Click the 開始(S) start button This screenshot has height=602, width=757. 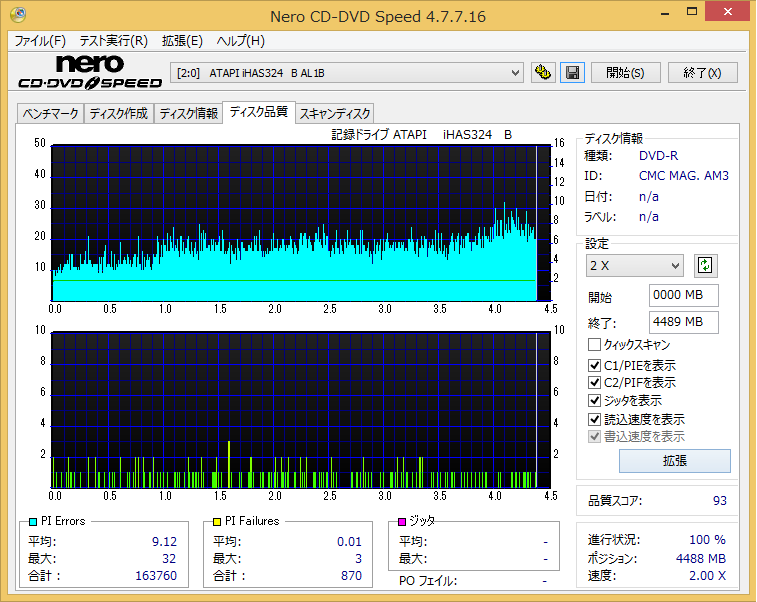click(x=625, y=73)
